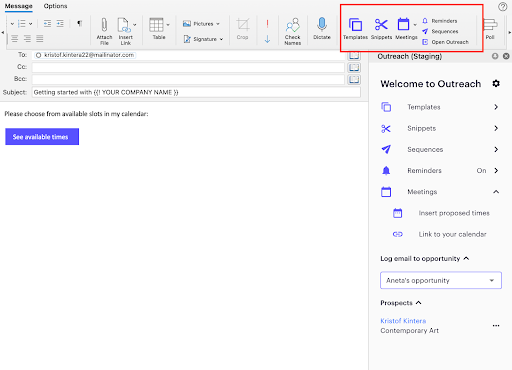This screenshot has height=370, width=512.
Task: Click into the Bcc field
Action: click(x=188, y=79)
